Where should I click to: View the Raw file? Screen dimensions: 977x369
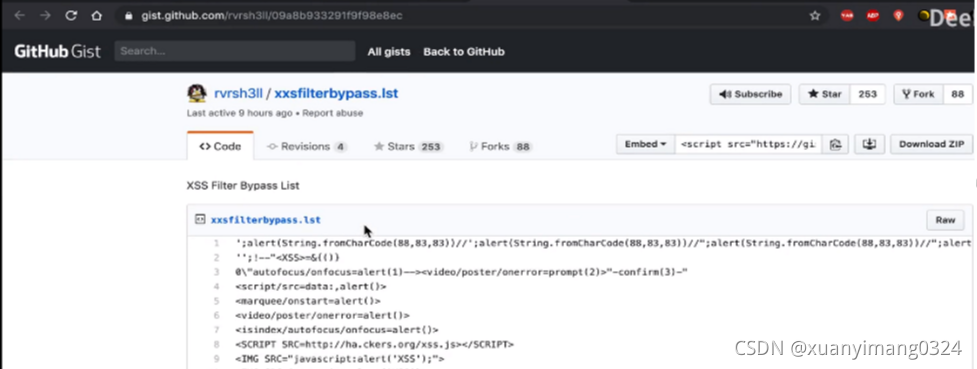945,220
